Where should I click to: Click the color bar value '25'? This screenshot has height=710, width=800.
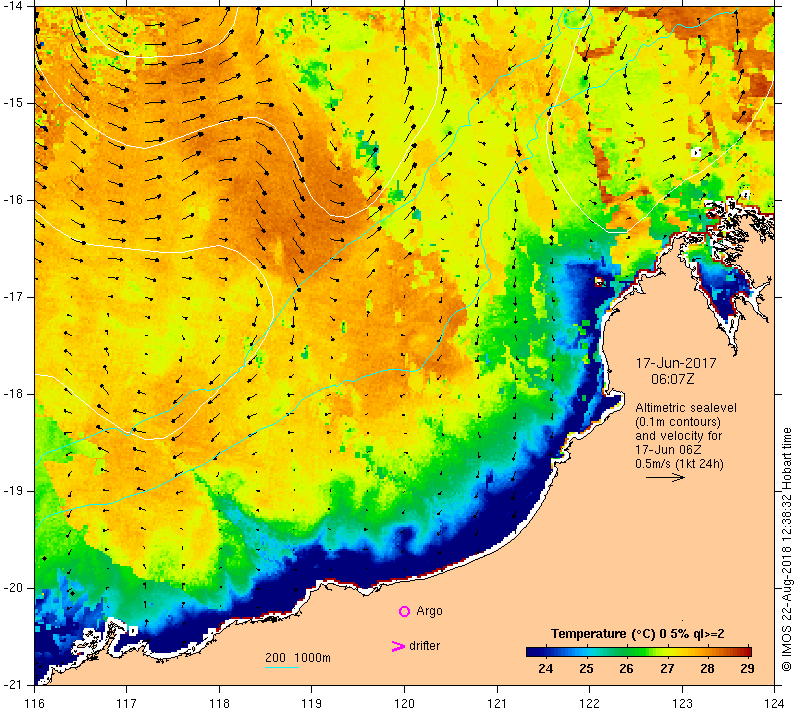[x=586, y=669]
